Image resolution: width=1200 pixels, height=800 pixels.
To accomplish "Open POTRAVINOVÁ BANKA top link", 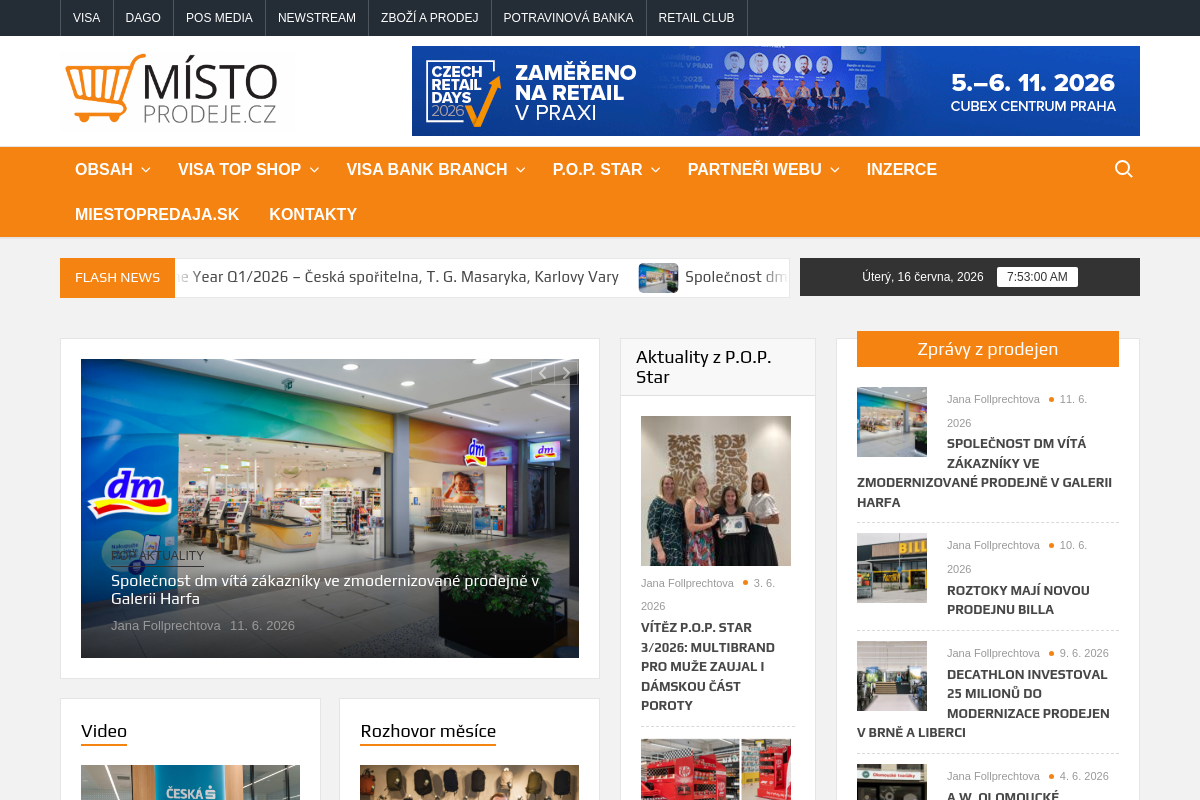I will [x=569, y=18].
